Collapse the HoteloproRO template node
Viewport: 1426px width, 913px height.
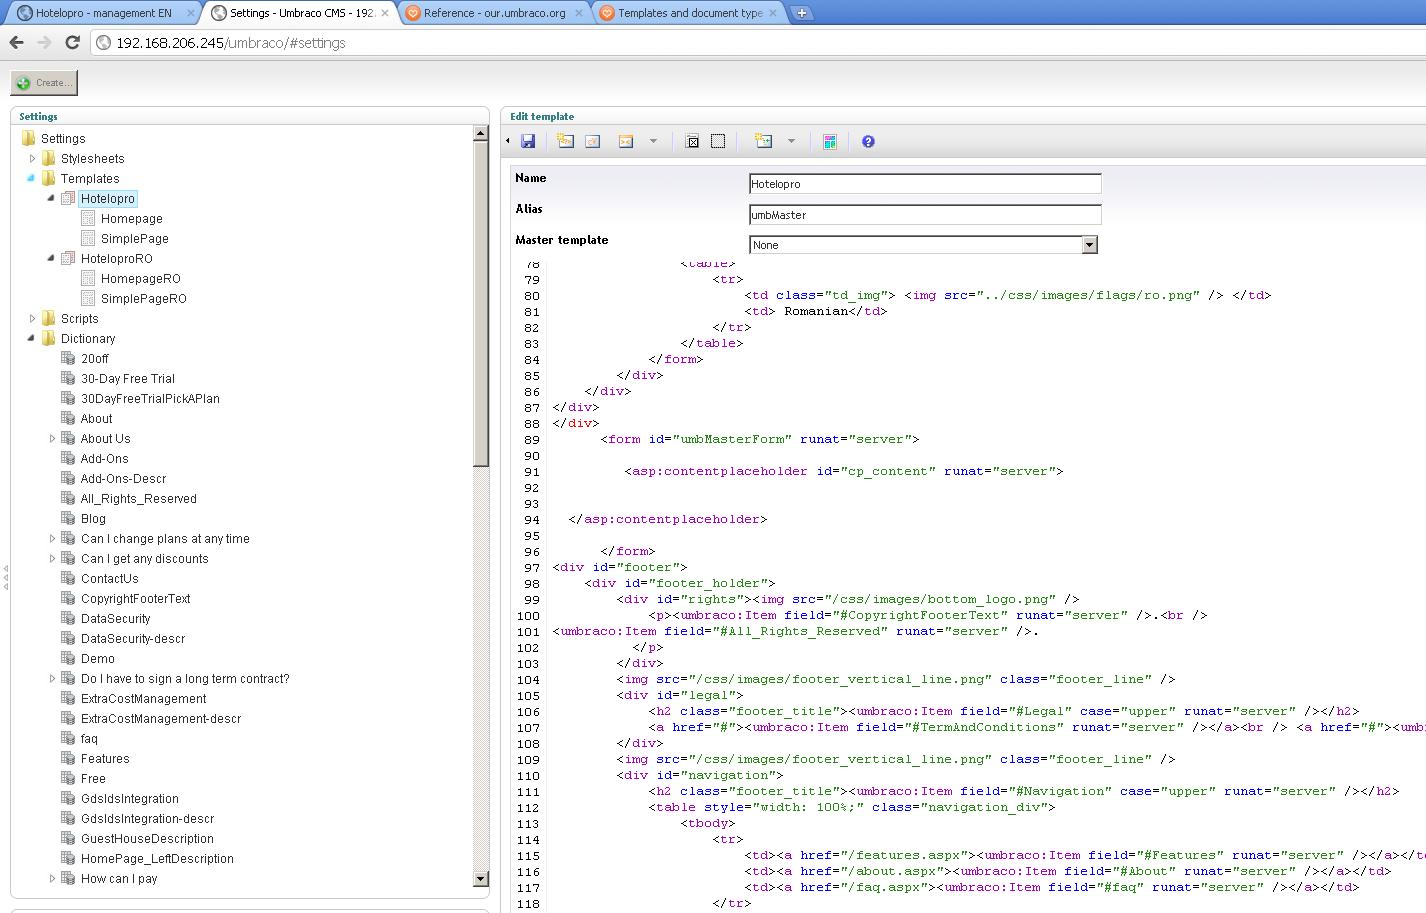pyautogui.click(x=51, y=258)
